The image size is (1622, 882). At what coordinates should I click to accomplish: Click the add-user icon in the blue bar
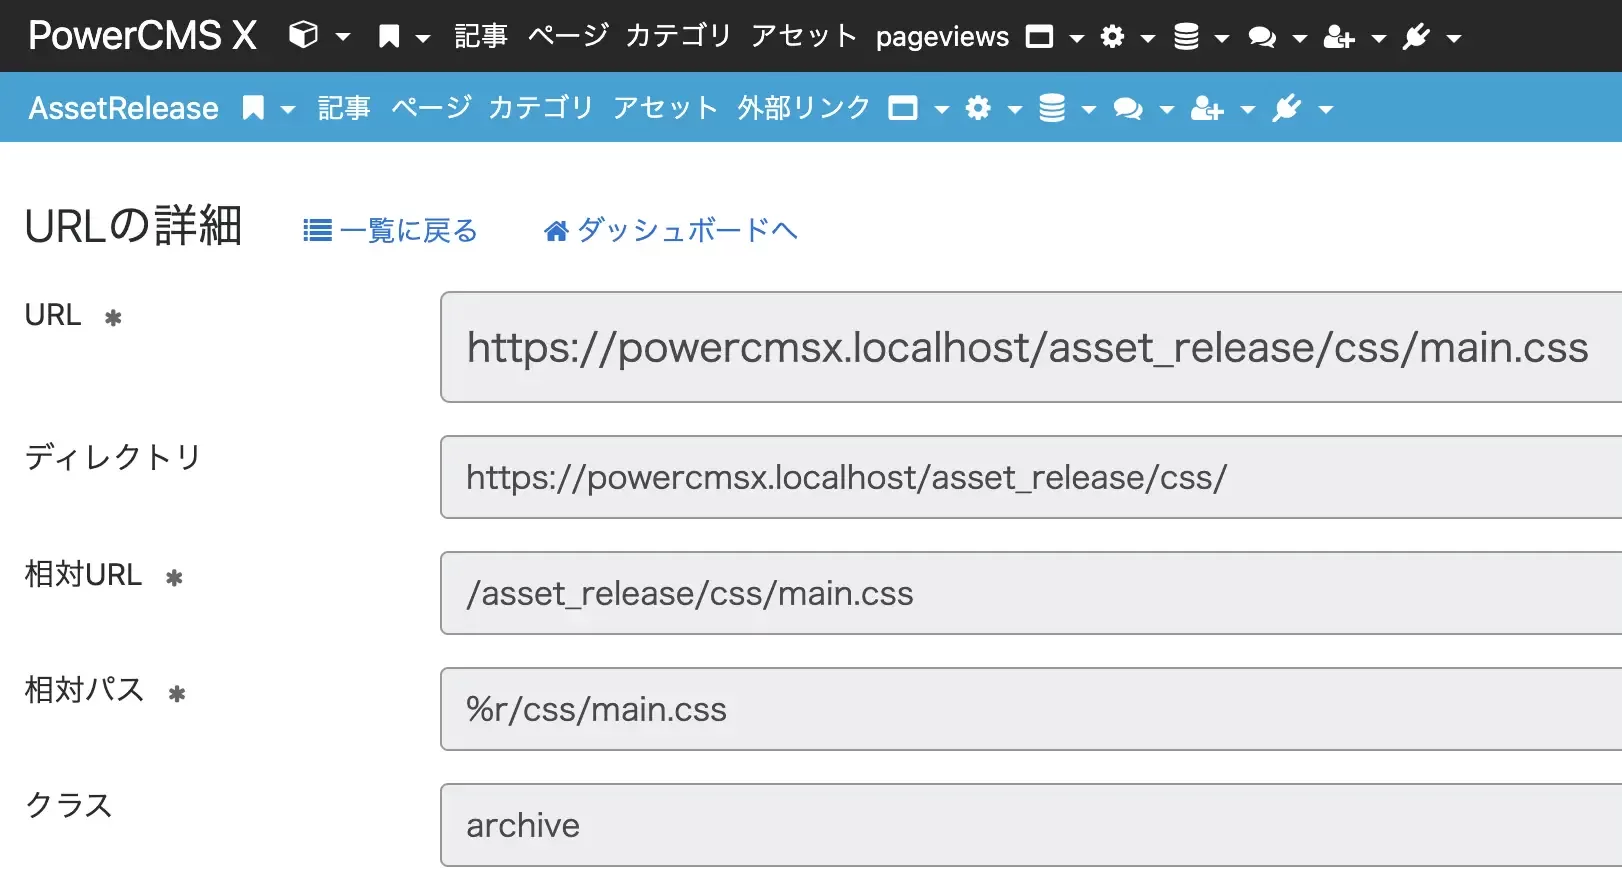point(1207,108)
